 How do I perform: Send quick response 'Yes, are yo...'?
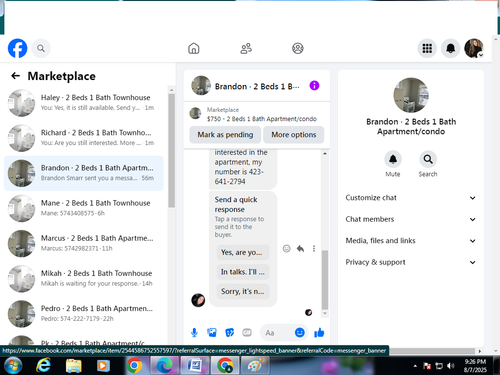pyautogui.click(x=243, y=252)
